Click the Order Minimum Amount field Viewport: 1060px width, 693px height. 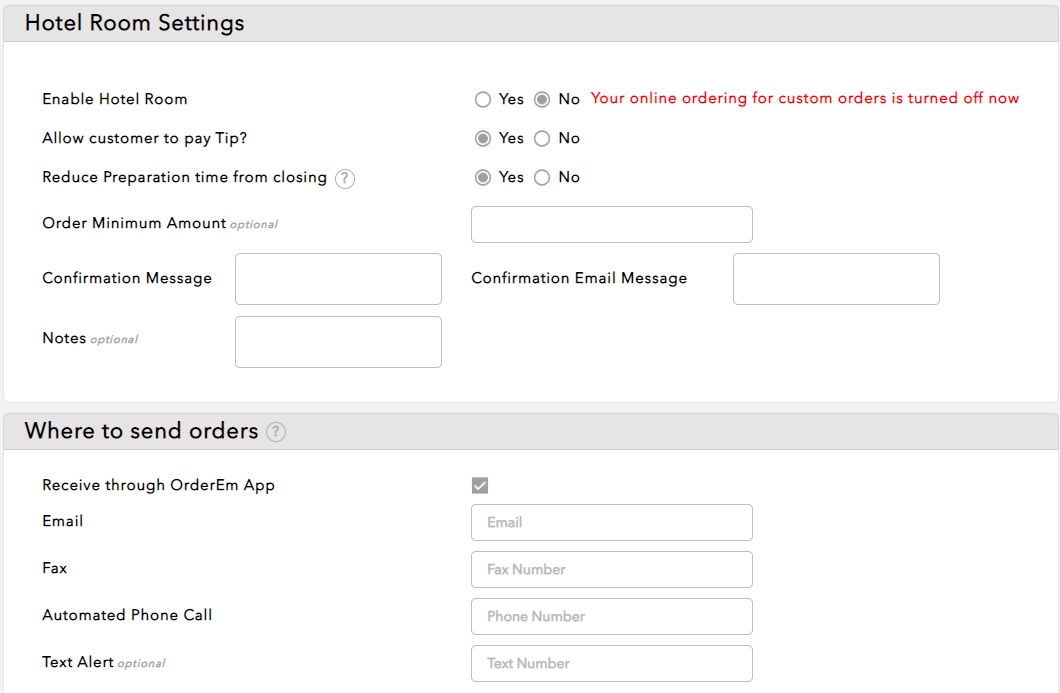611,224
